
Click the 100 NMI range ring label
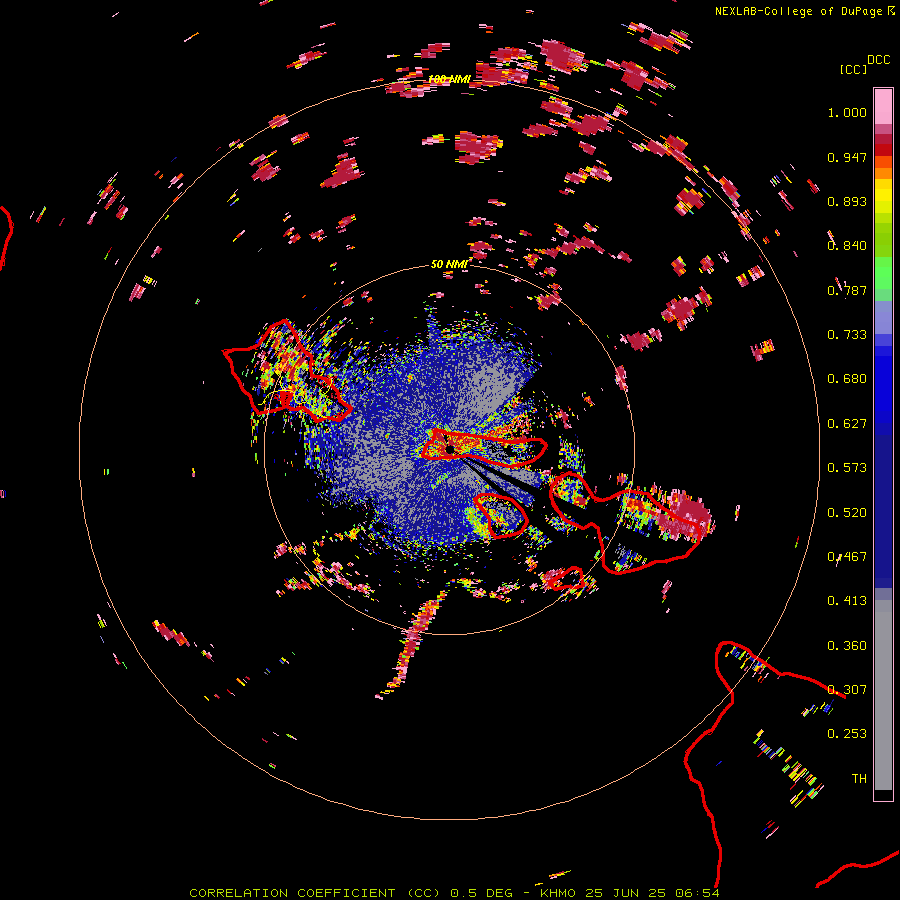pos(449,79)
